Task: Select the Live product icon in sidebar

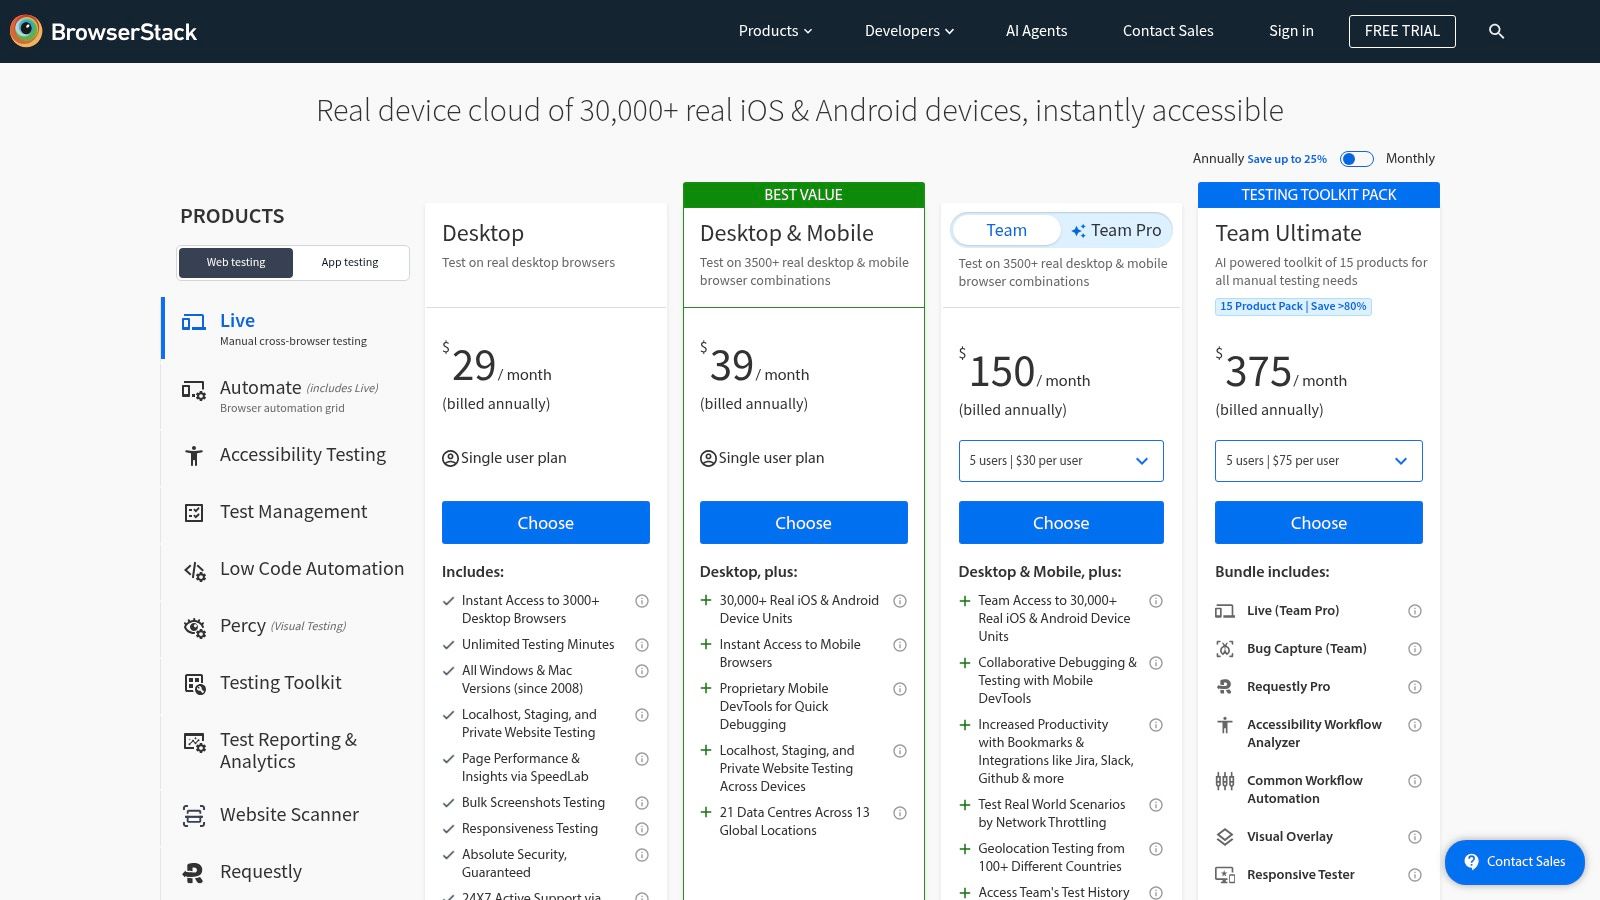Action: click(192, 322)
